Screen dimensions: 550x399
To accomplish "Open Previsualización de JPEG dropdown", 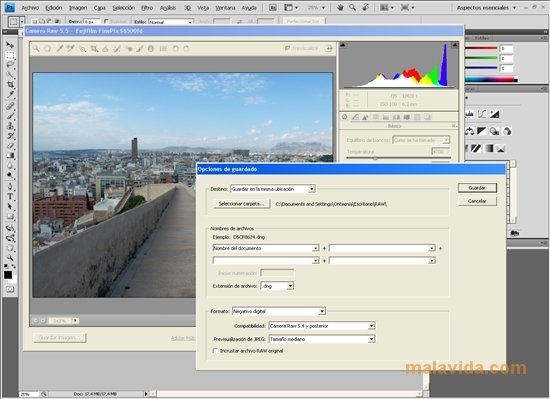I will pos(322,339).
